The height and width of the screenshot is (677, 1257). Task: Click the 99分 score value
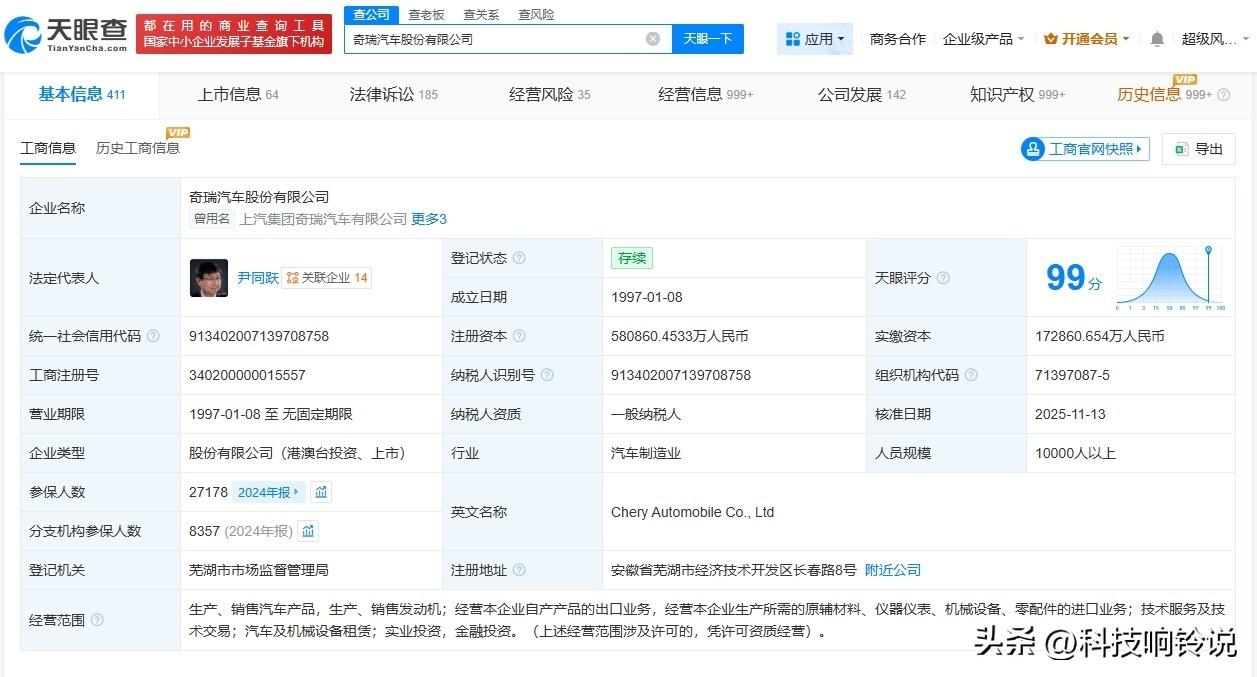tap(1074, 277)
